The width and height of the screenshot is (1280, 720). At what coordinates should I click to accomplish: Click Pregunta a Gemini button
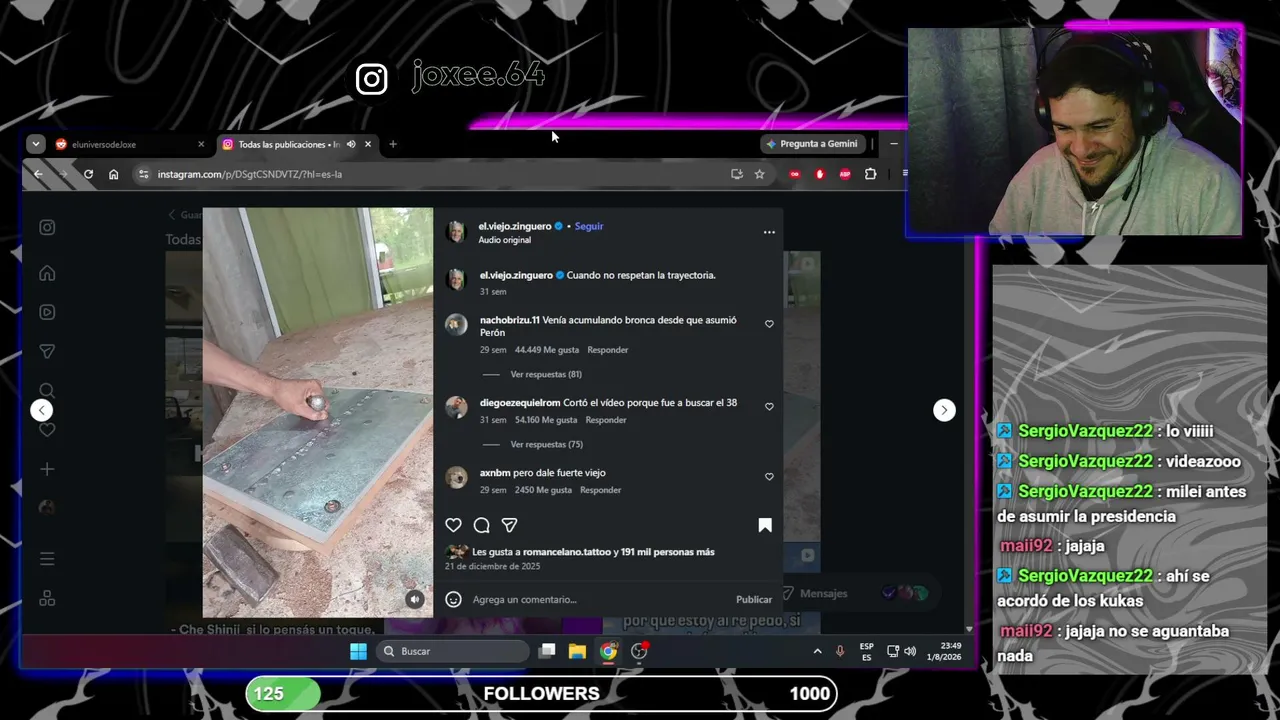coord(811,144)
